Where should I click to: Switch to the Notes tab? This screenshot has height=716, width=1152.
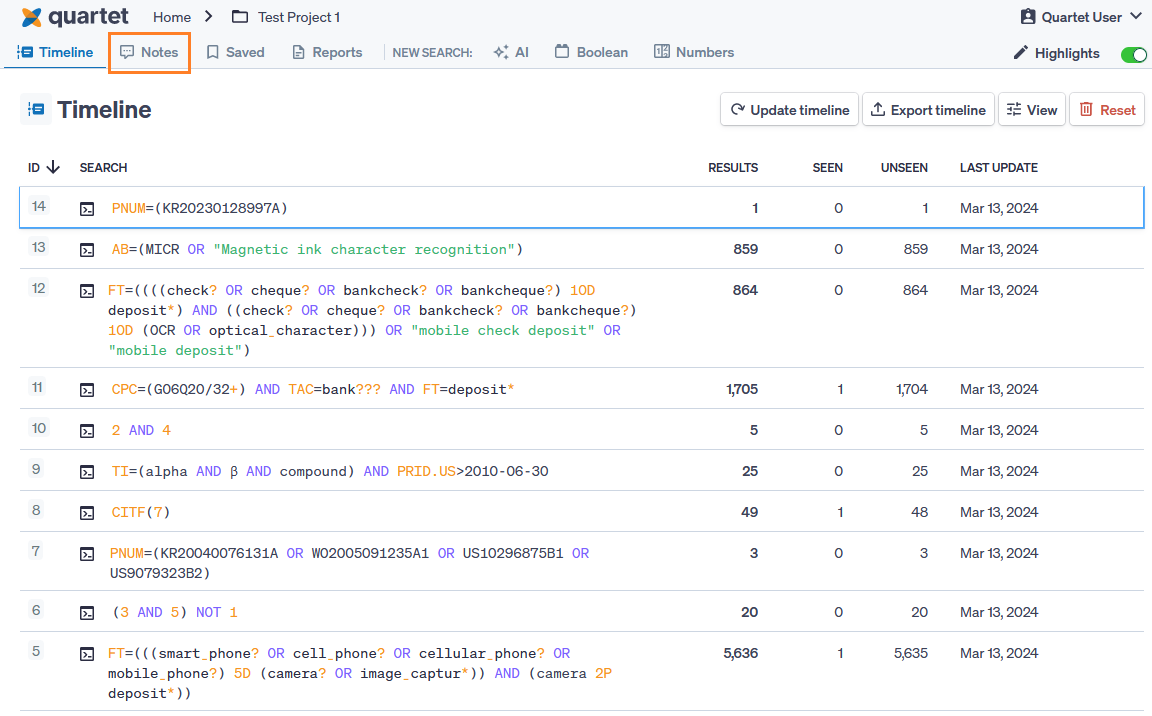[x=149, y=52]
